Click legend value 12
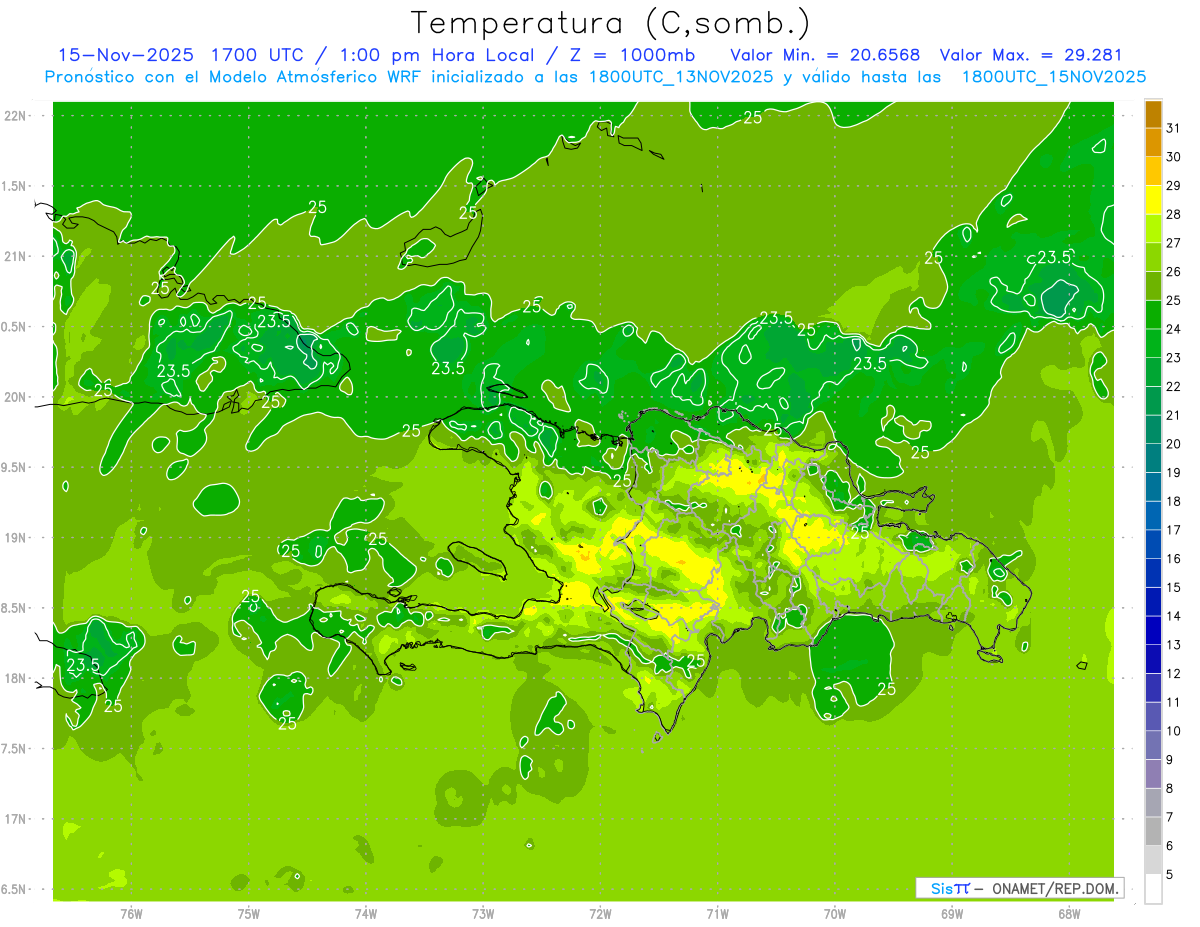The height and width of the screenshot is (927, 1200). 1173,673
